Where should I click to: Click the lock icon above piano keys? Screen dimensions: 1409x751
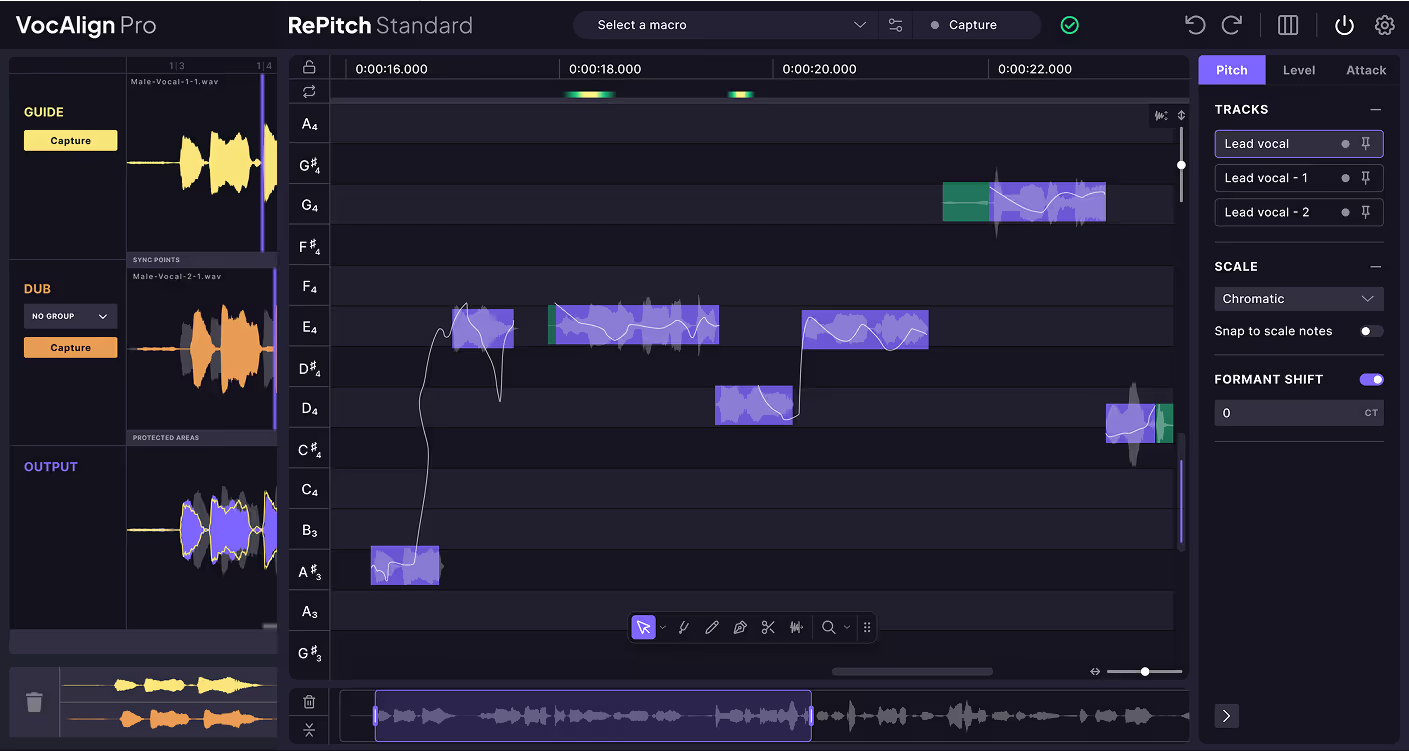pyautogui.click(x=309, y=67)
